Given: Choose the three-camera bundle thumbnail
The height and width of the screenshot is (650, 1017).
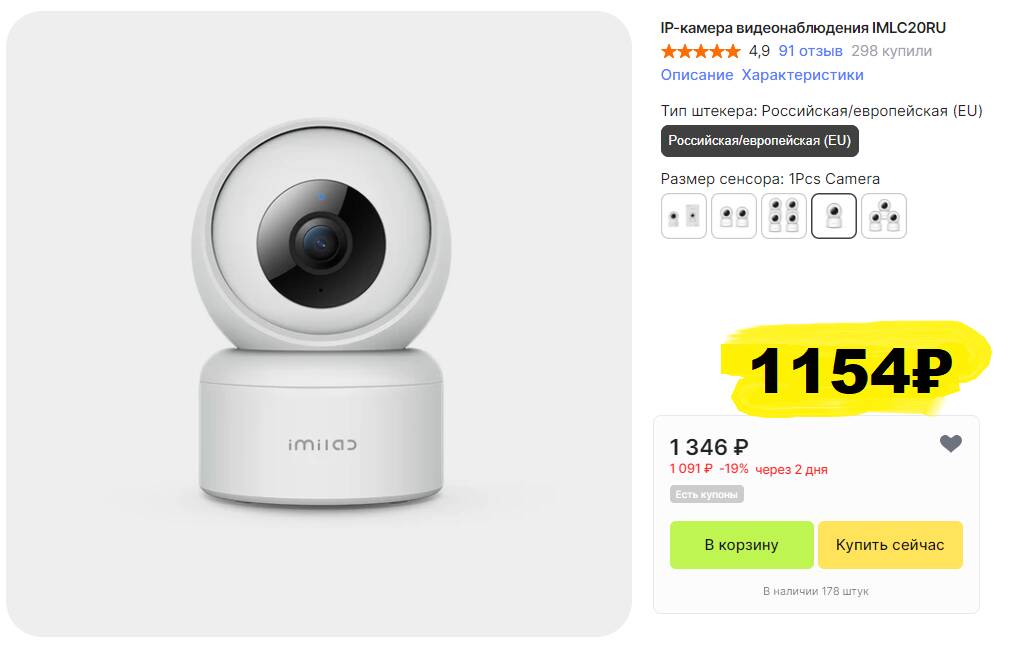Looking at the screenshot, I should point(883,216).
